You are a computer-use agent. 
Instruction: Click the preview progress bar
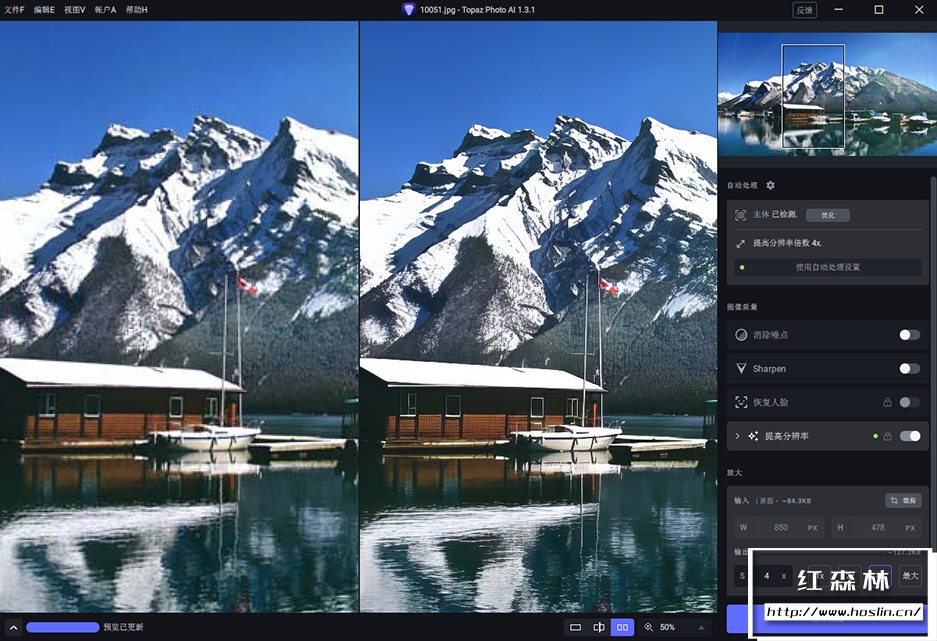click(63, 627)
